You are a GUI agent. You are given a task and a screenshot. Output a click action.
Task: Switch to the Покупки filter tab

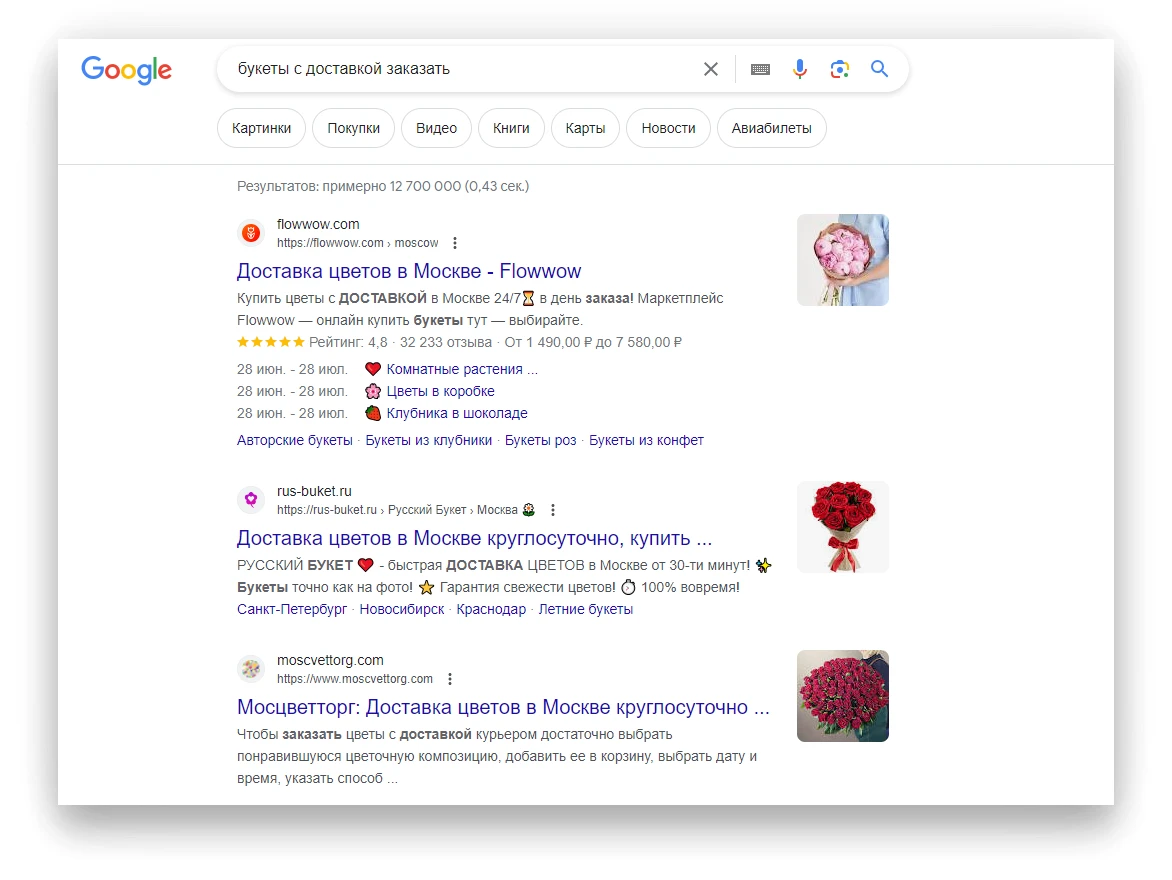pyautogui.click(x=353, y=128)
